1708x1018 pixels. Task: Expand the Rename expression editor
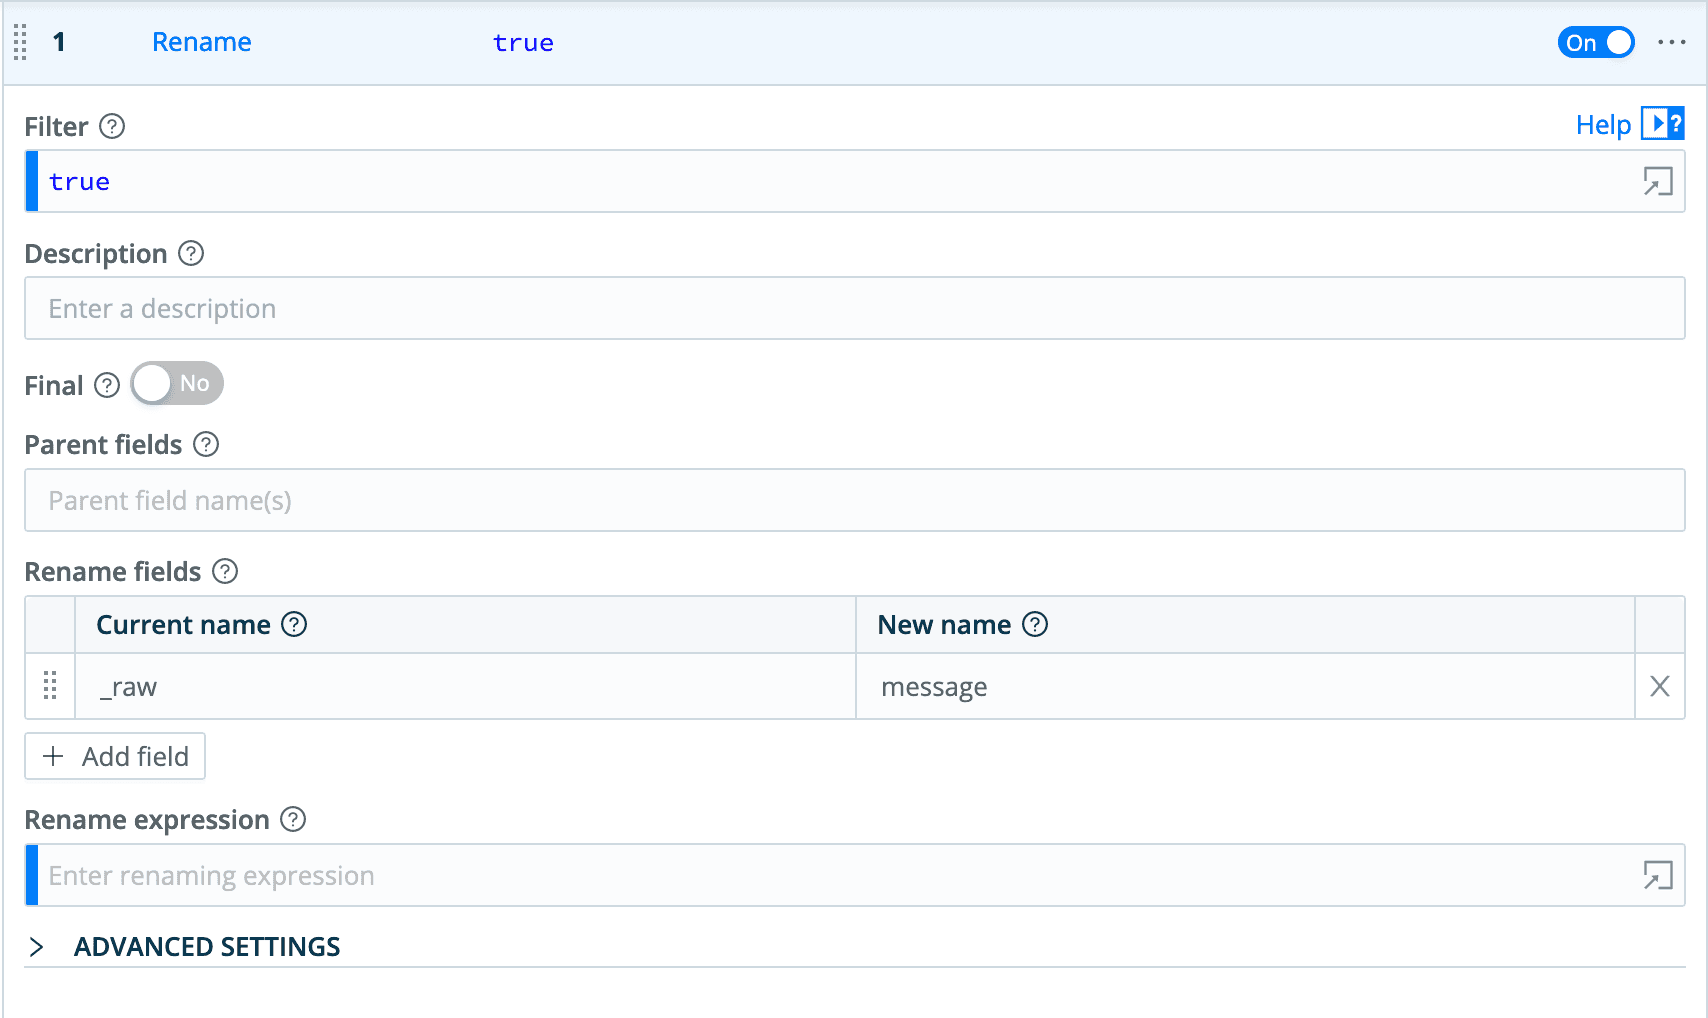(x=1657, y=876)
